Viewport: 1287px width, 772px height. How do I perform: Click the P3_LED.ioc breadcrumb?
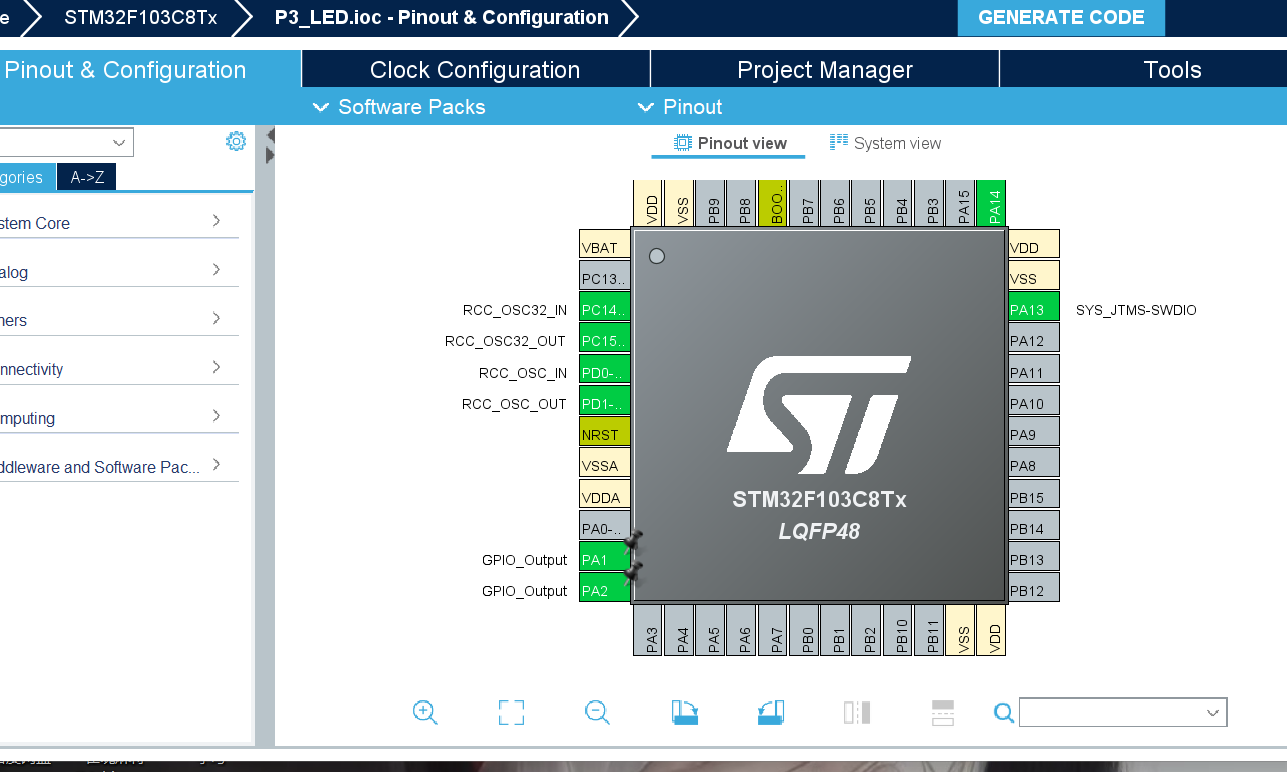point(442,17)
